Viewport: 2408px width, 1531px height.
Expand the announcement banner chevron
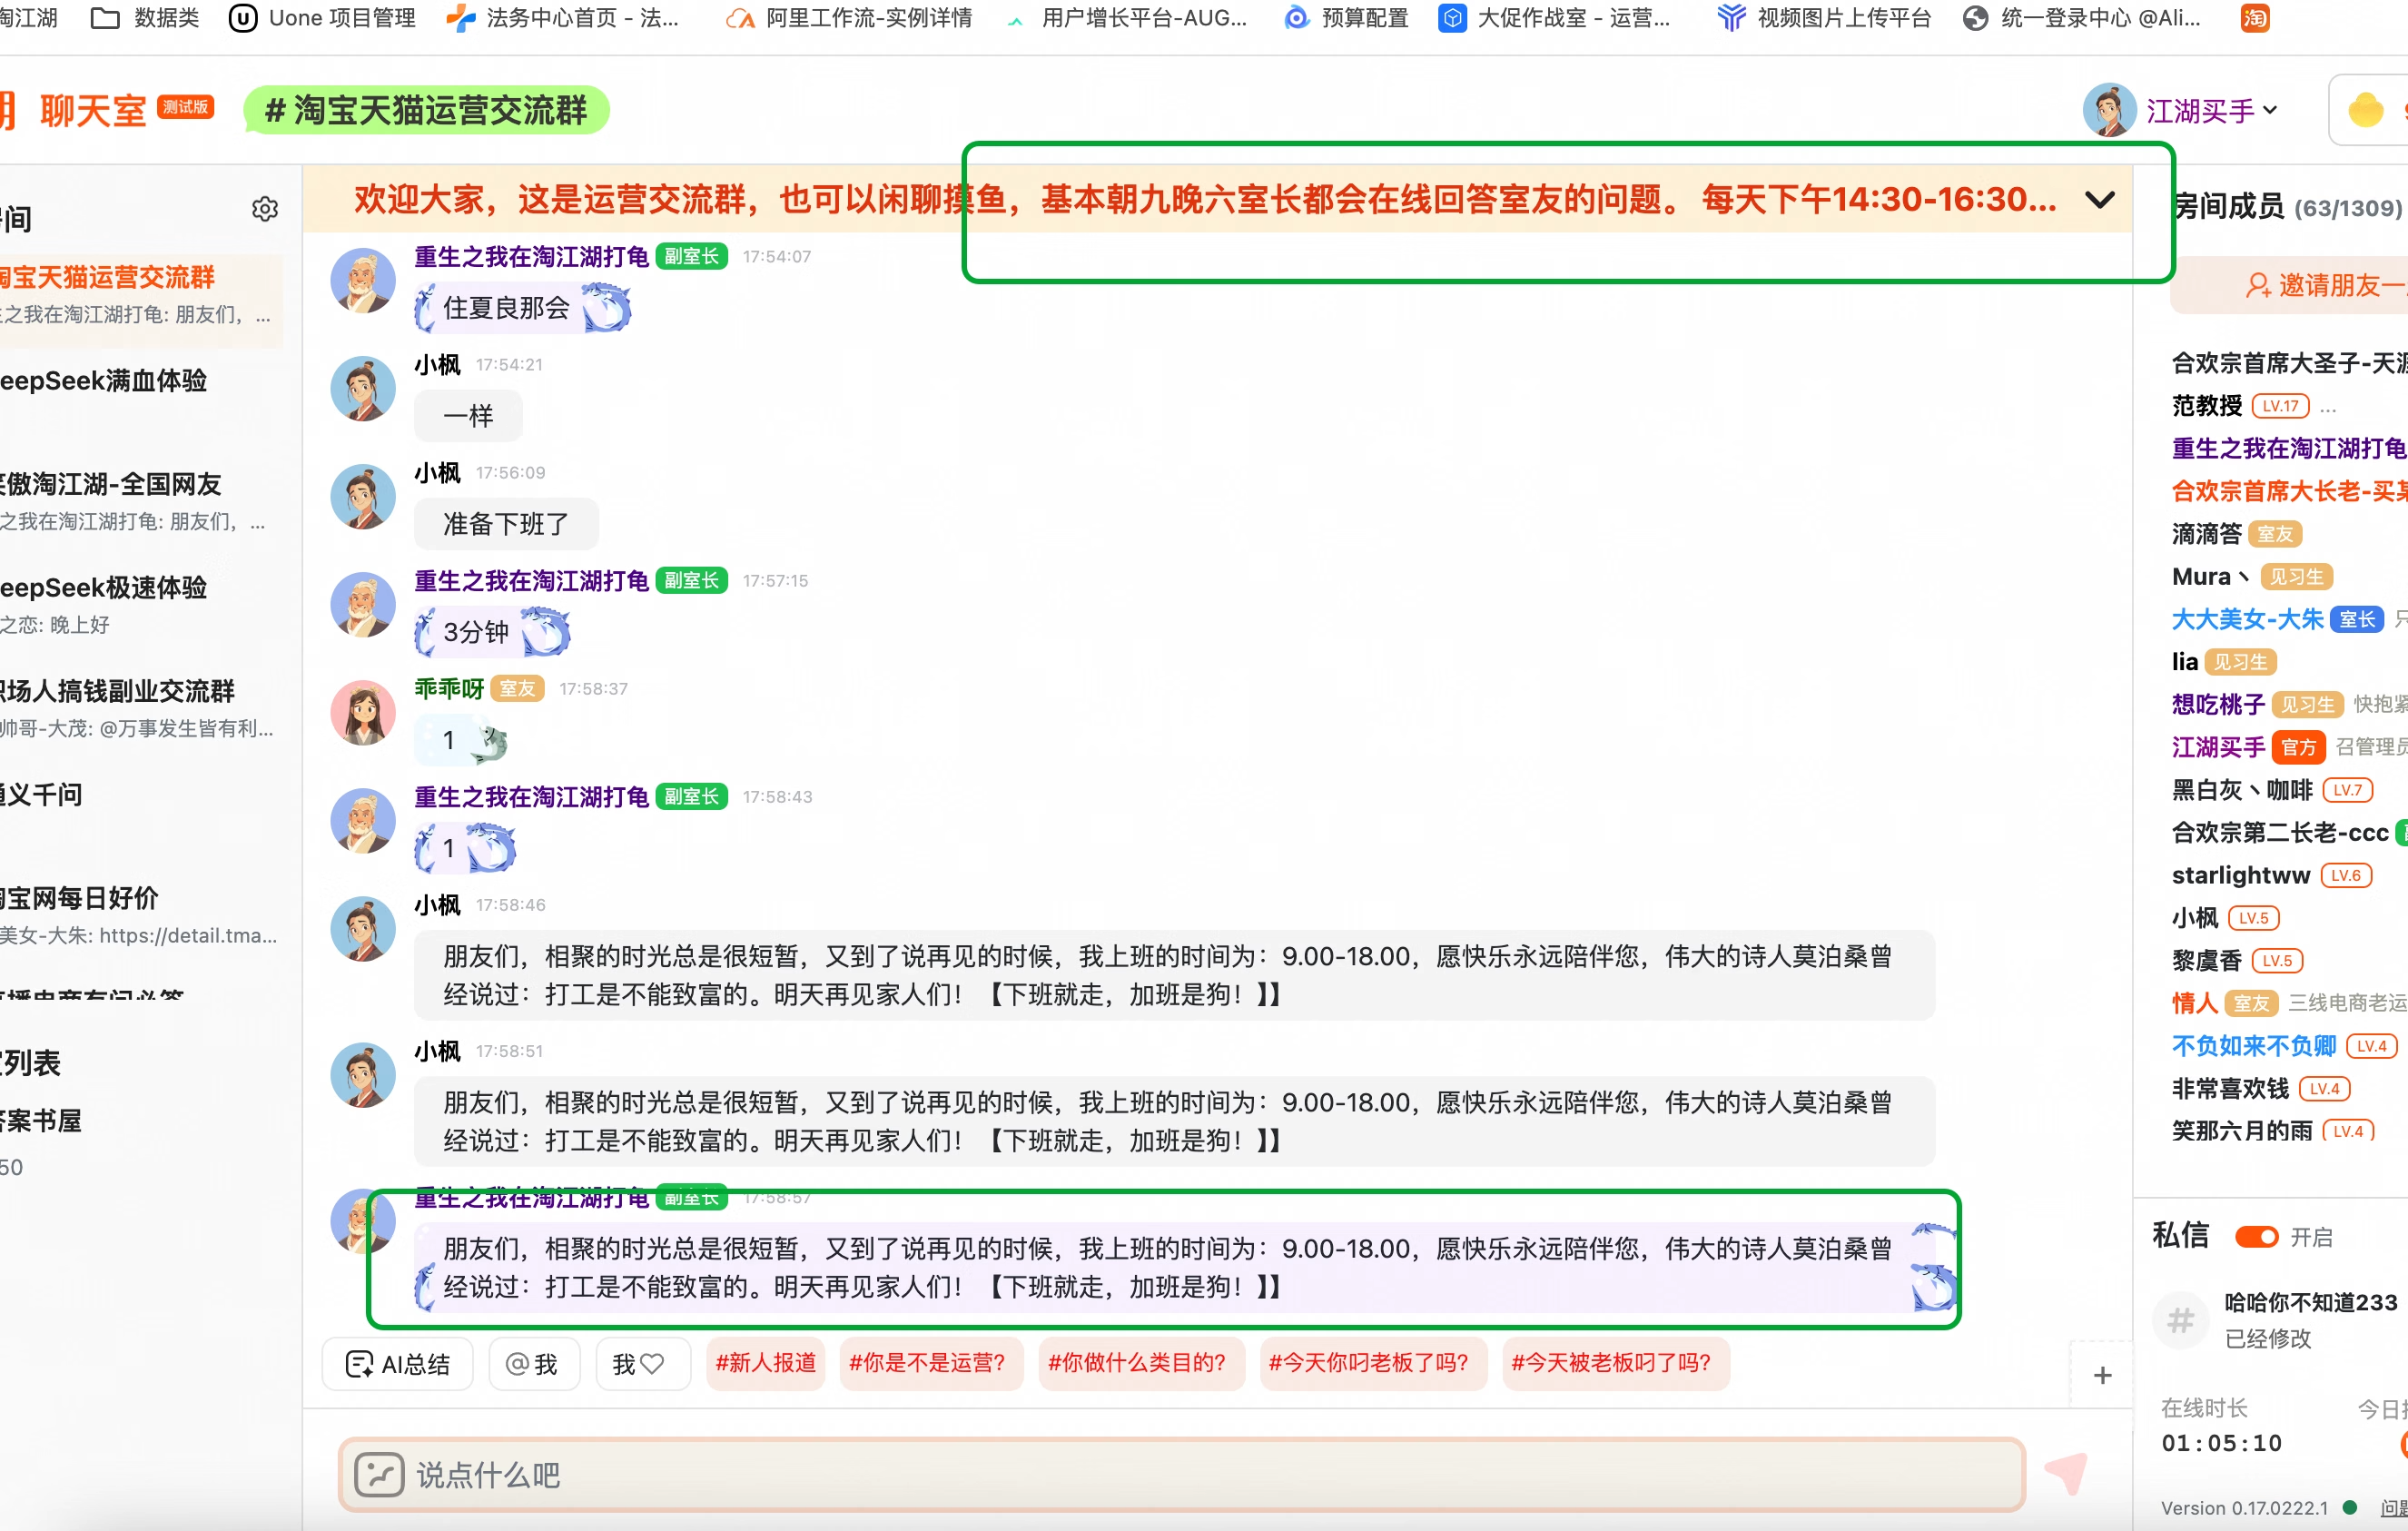2099,199
